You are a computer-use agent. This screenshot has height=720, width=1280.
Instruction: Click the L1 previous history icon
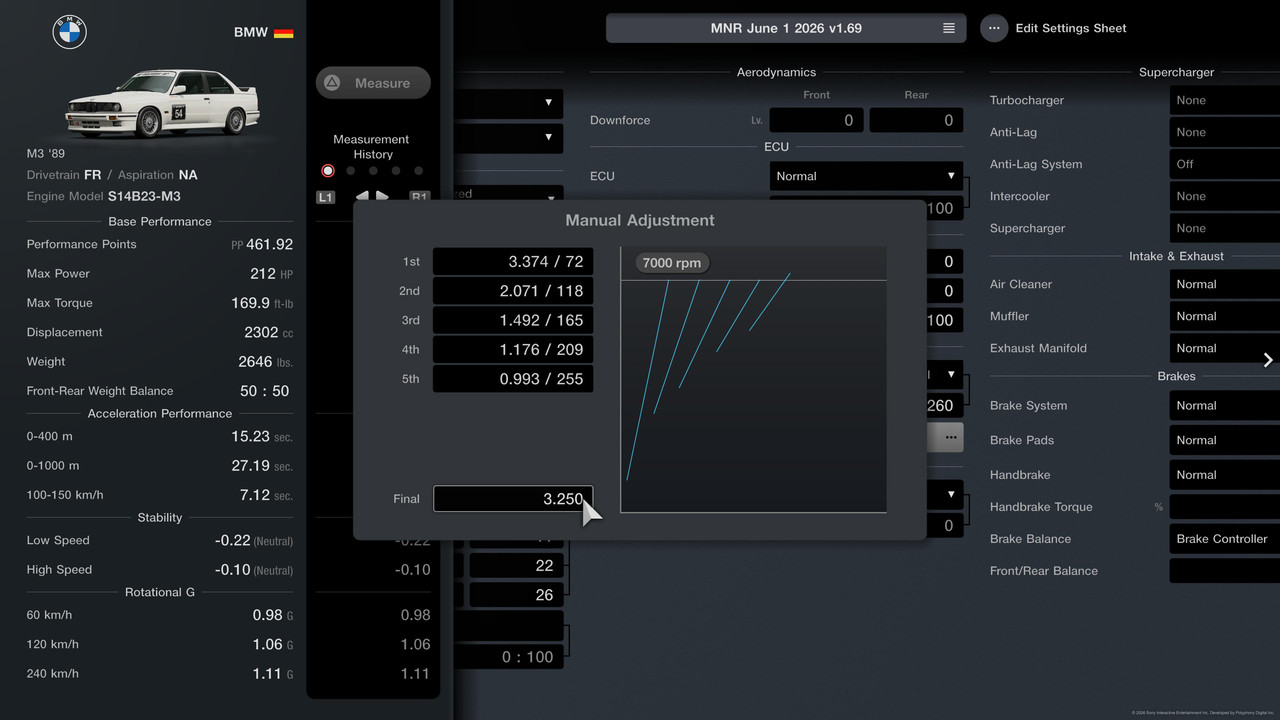pos(326,197)
